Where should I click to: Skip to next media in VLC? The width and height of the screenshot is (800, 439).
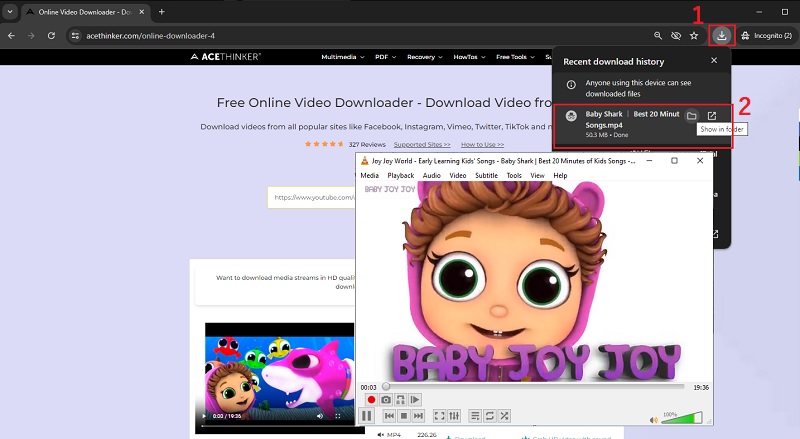click(x=418, y=416)
